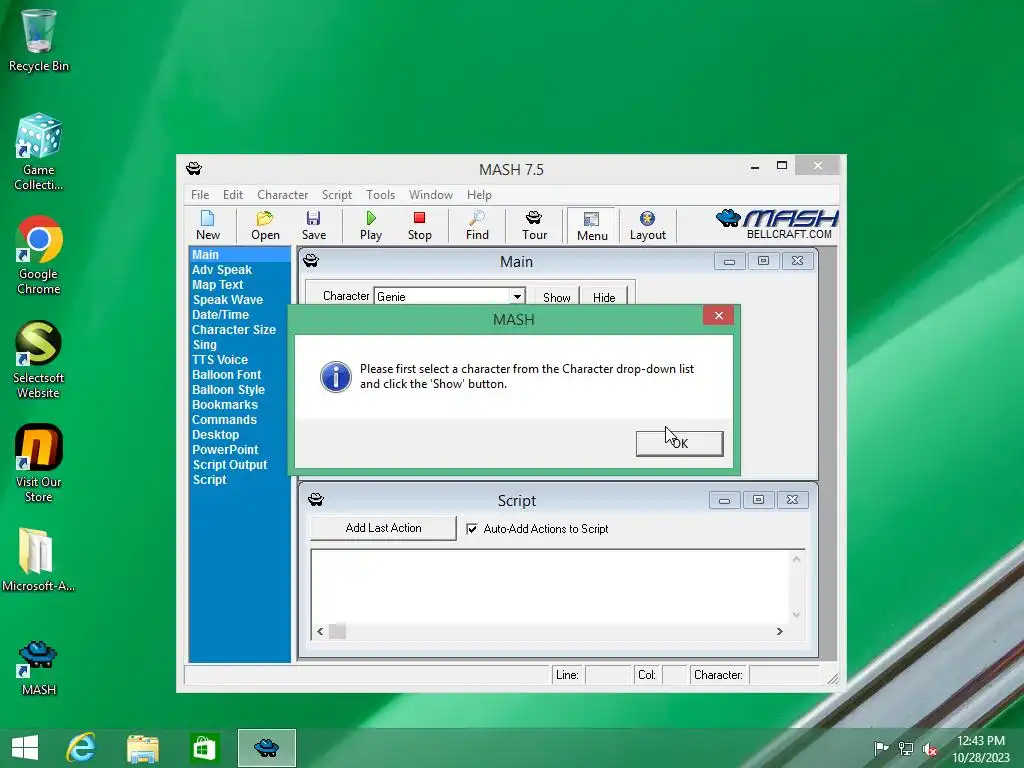This screenshot has height=768, width=1024.
Task: Toggle the Menu toolbar button
Action: (592, 226)
